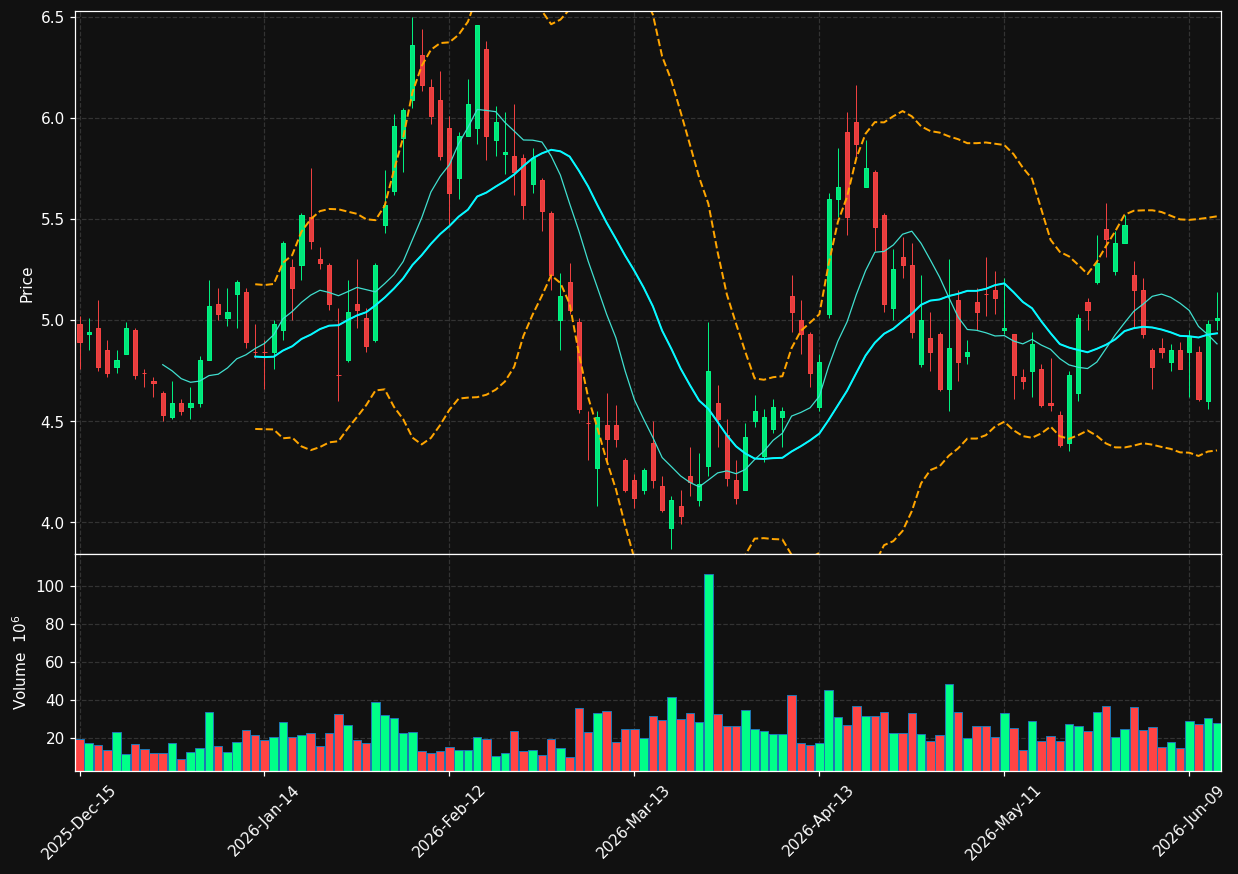This screenshot has height=874, width=1238.
Task: Click the 5.0 price tick label
Action: [53, 320]
